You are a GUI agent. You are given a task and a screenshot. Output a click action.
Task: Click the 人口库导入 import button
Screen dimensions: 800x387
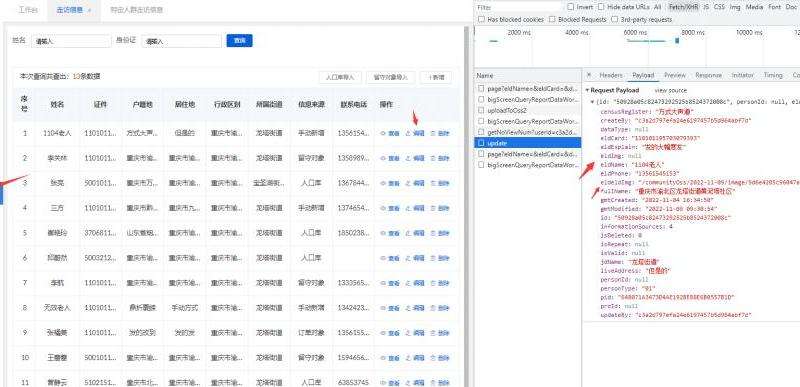pyautogui.click(x=340, y=78)
